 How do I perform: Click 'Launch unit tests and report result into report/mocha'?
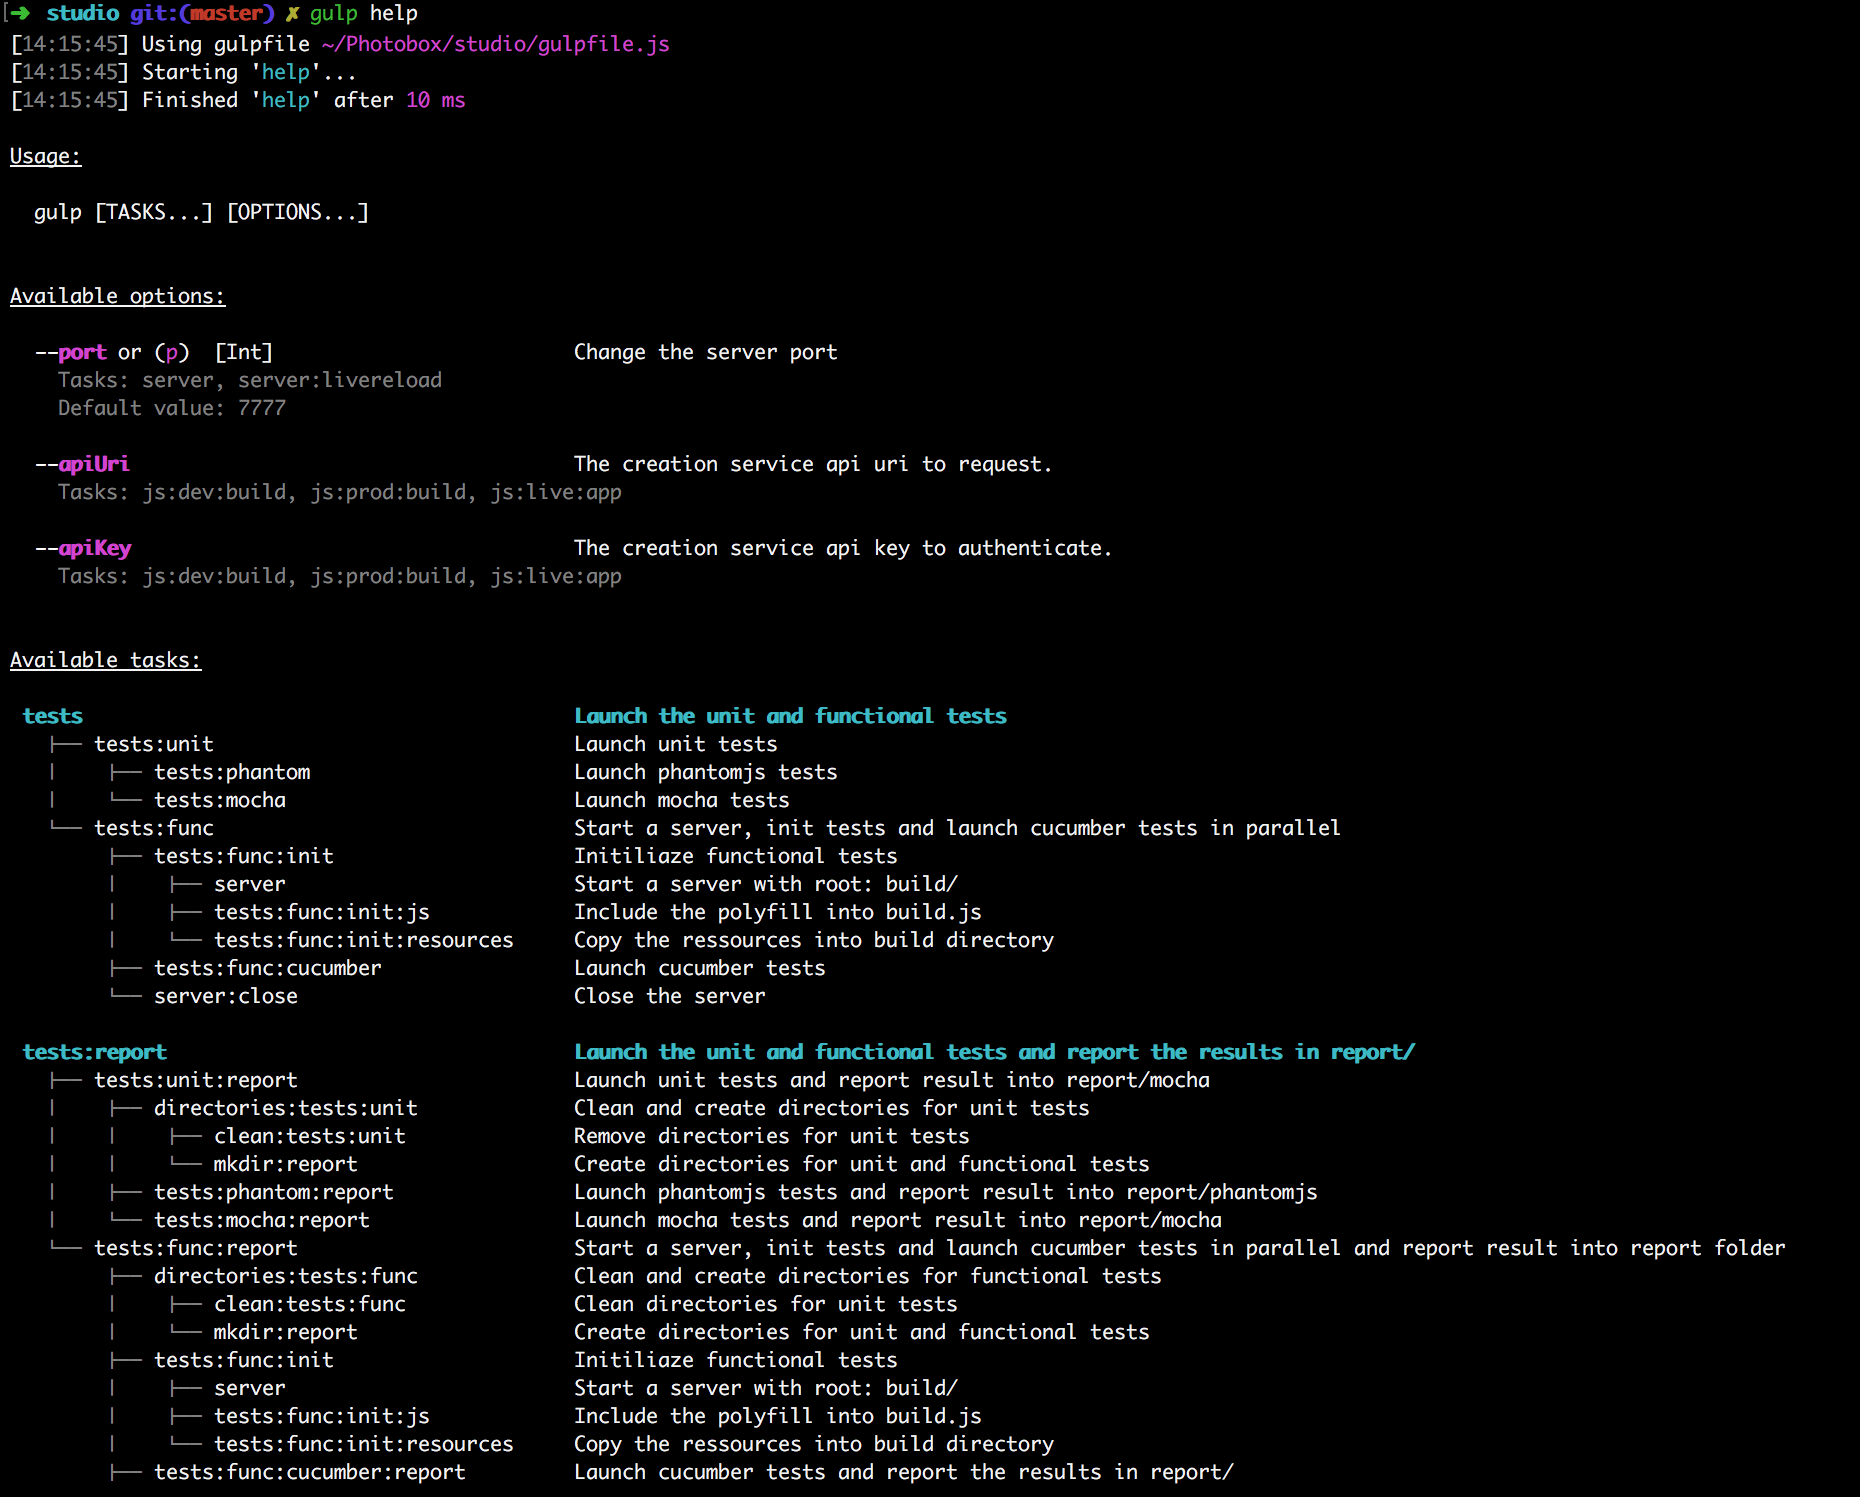click(891, 1081)
